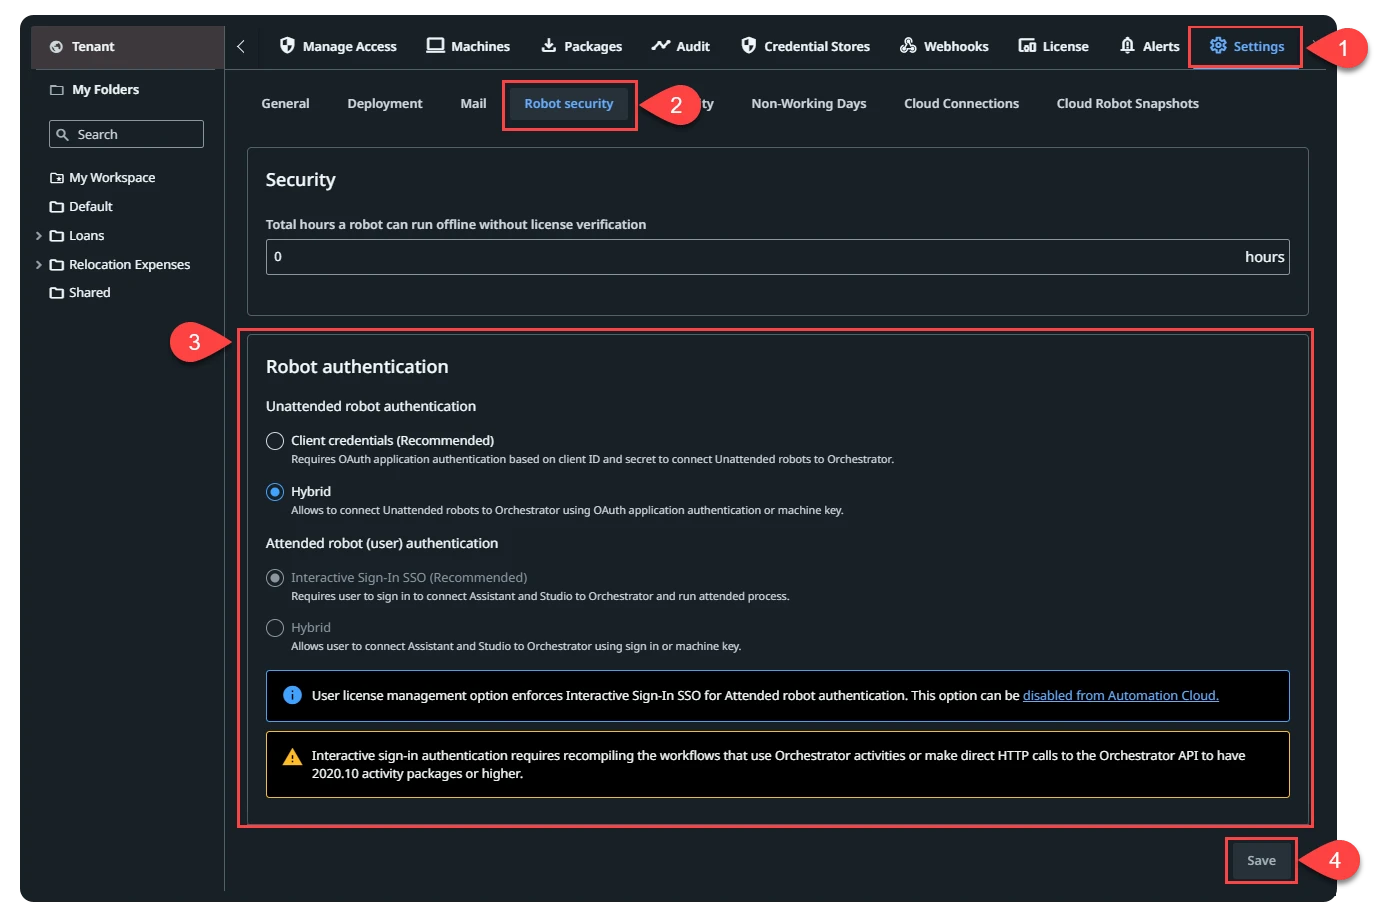This screenshot has height=920, width=1377.
Task: Open the Manage Access page
Action: (338, 46)
